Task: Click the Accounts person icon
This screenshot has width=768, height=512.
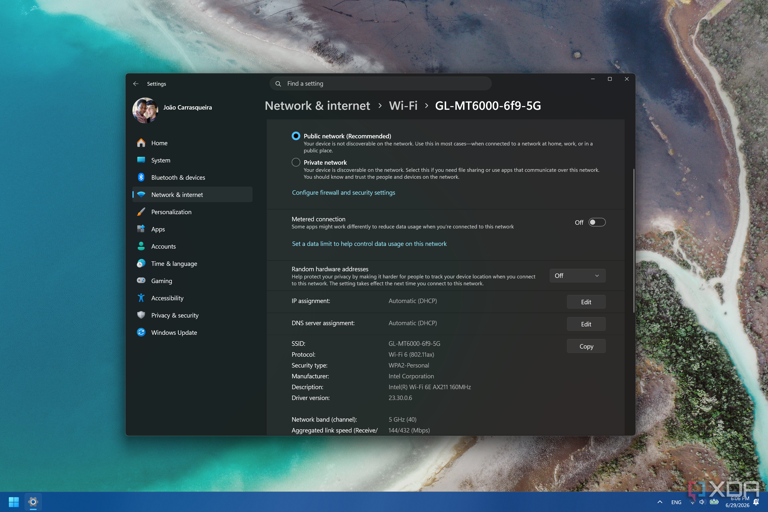Action: click(x=141, y=246)
